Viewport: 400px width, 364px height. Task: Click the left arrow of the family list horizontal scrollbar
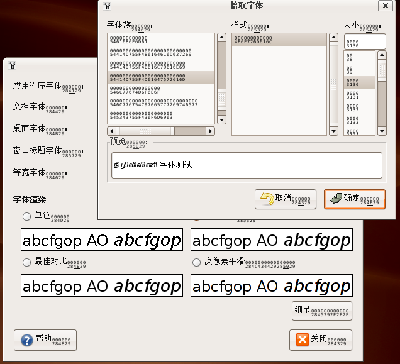112,131
